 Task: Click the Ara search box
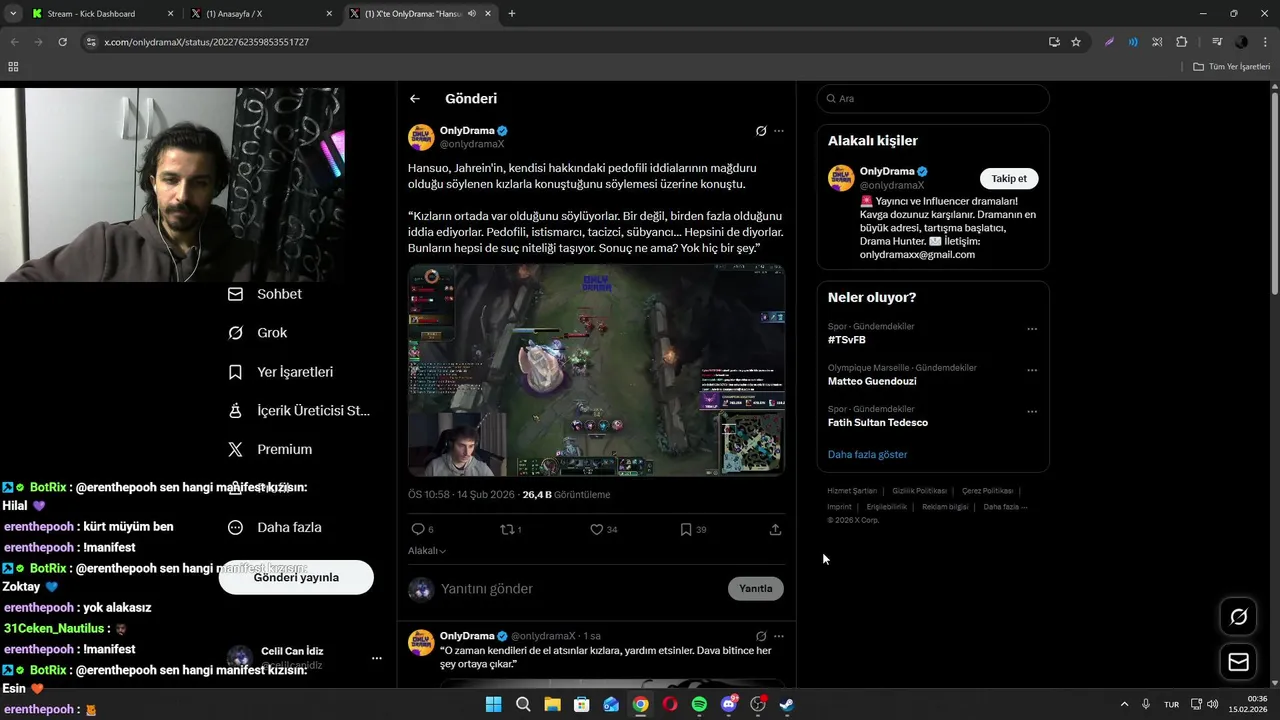pyautogui.click(x=933, y=99)
